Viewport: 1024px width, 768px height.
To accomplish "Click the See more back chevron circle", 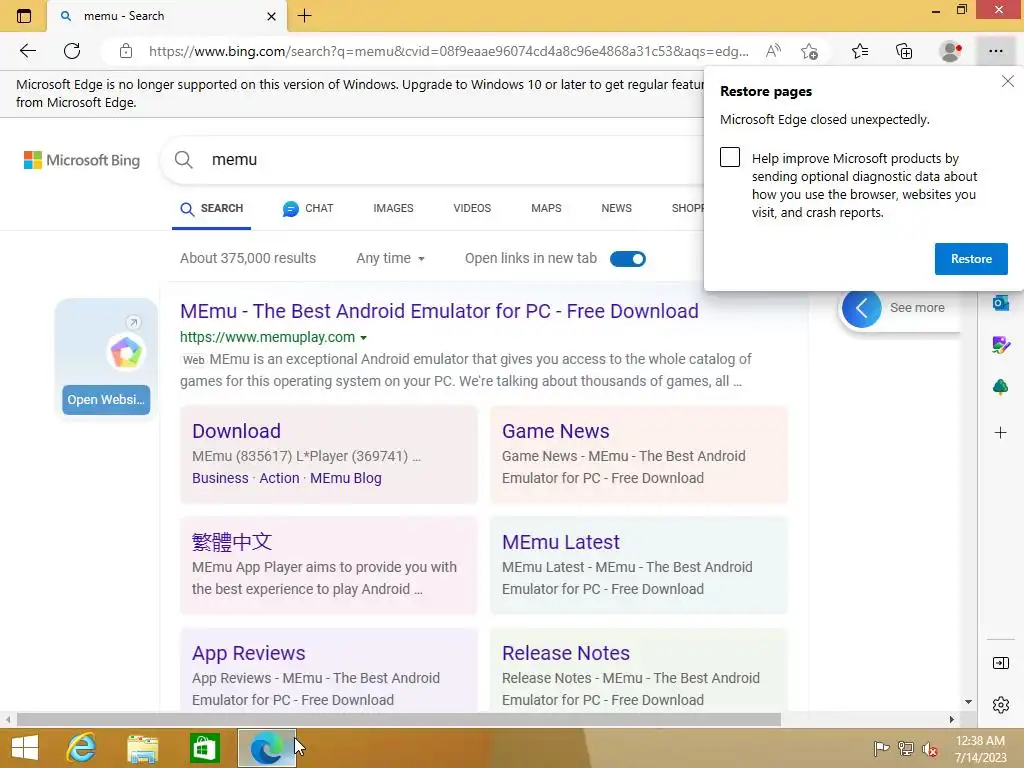I will click(861, 308).
